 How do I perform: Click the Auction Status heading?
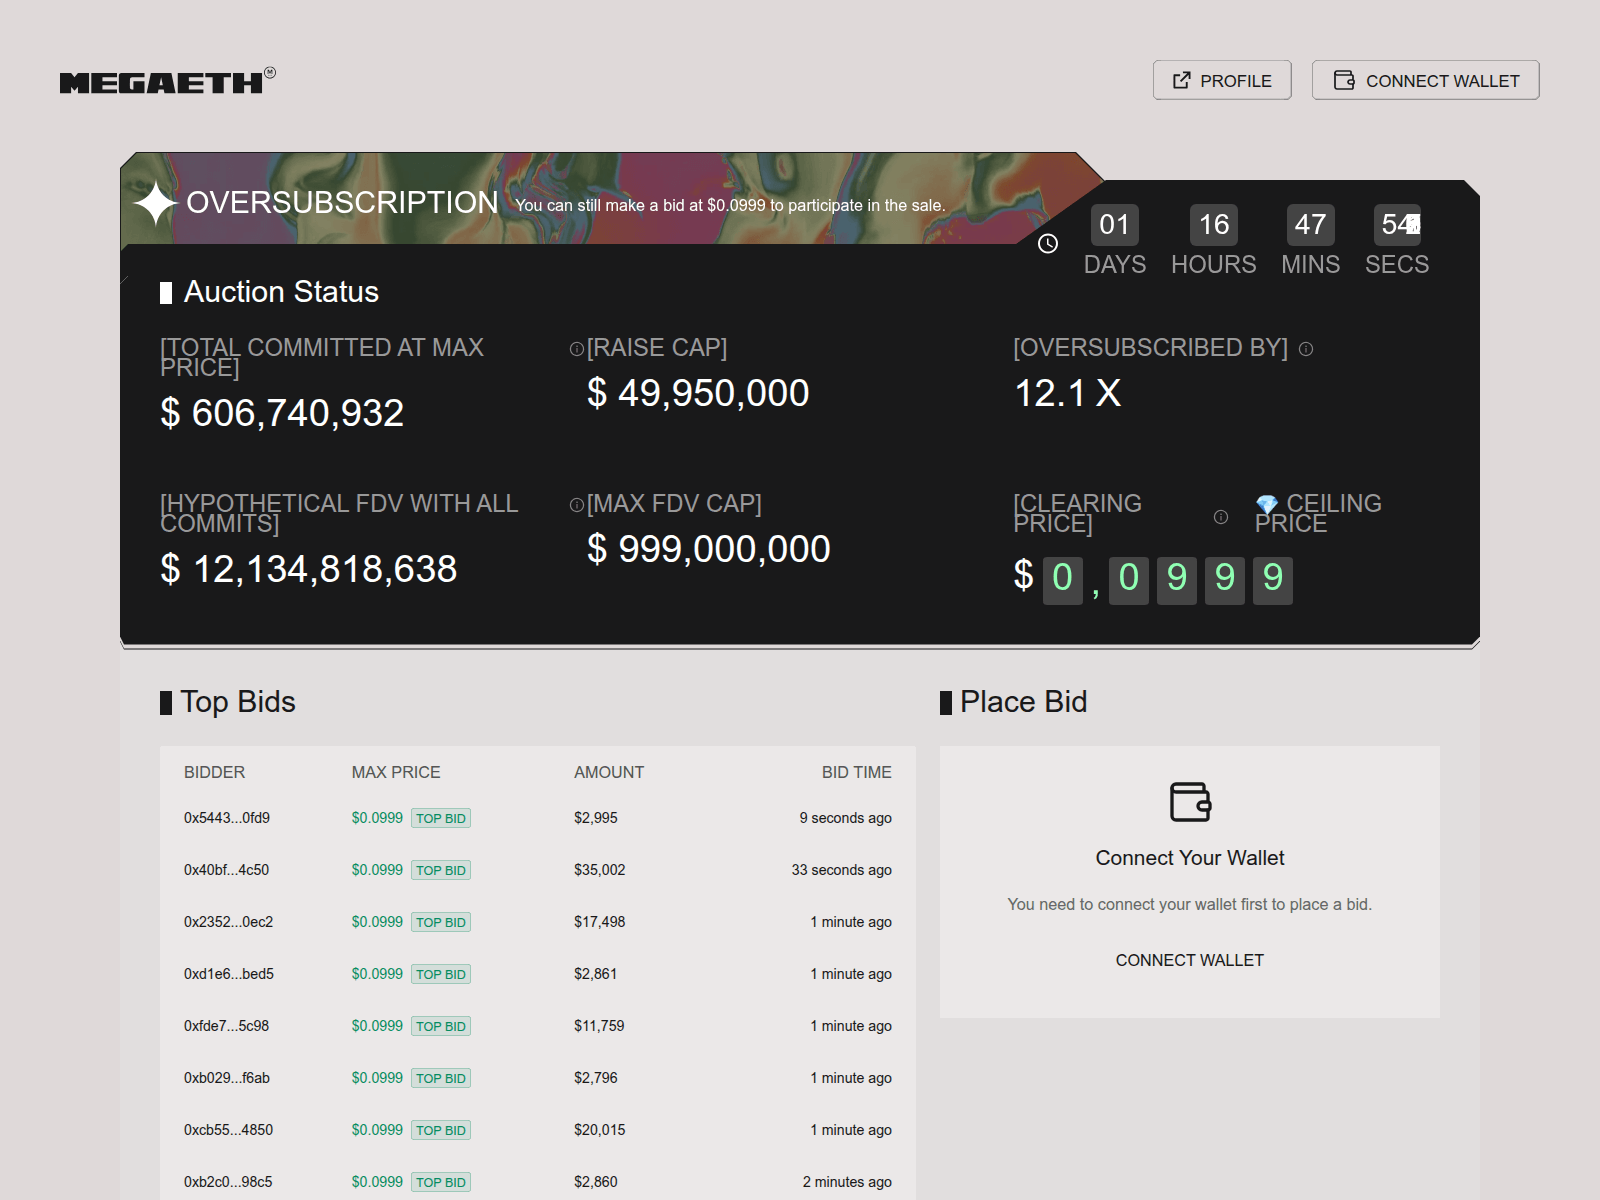tap(281, 292)
